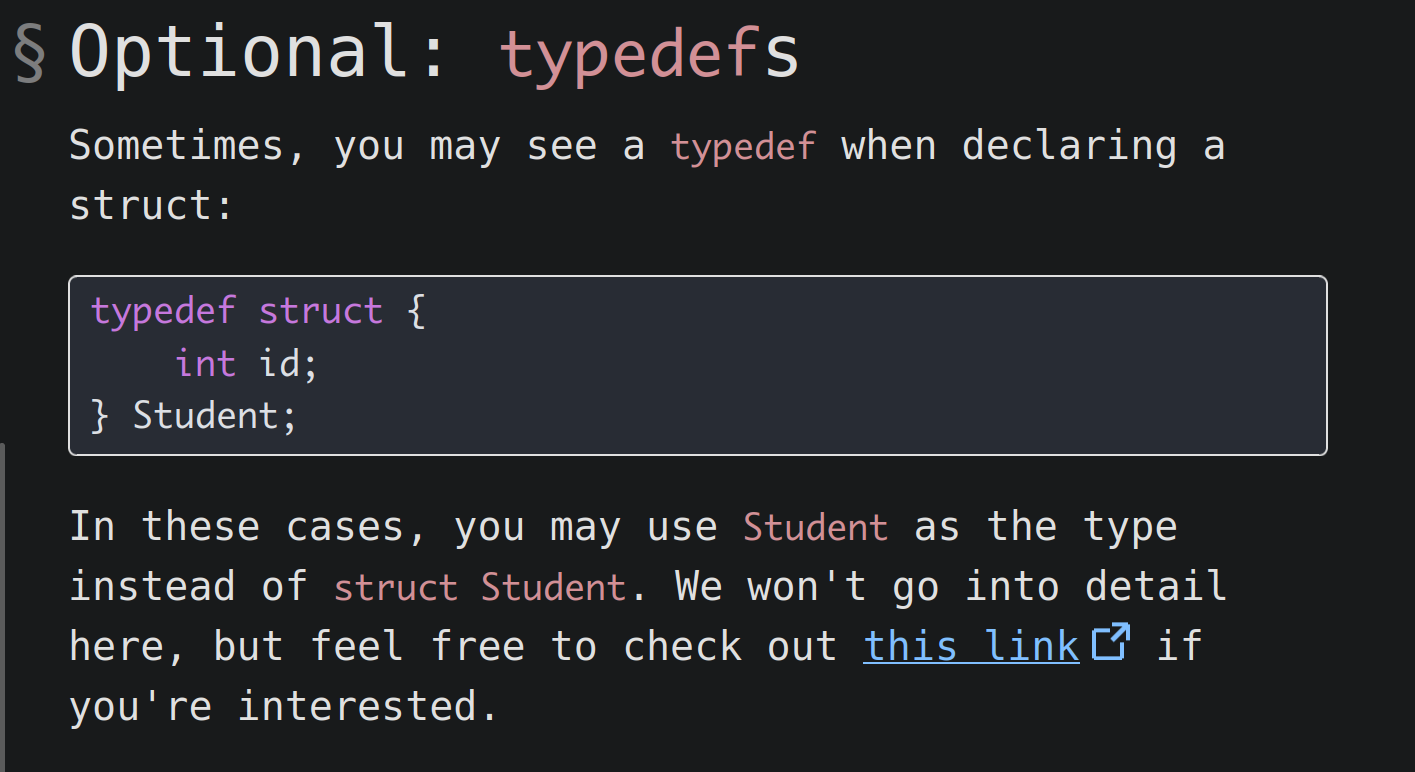The image size is (1415, 772).
Task: Click the word 'Sometimes' in first paragraph
Action: (177, 146)
